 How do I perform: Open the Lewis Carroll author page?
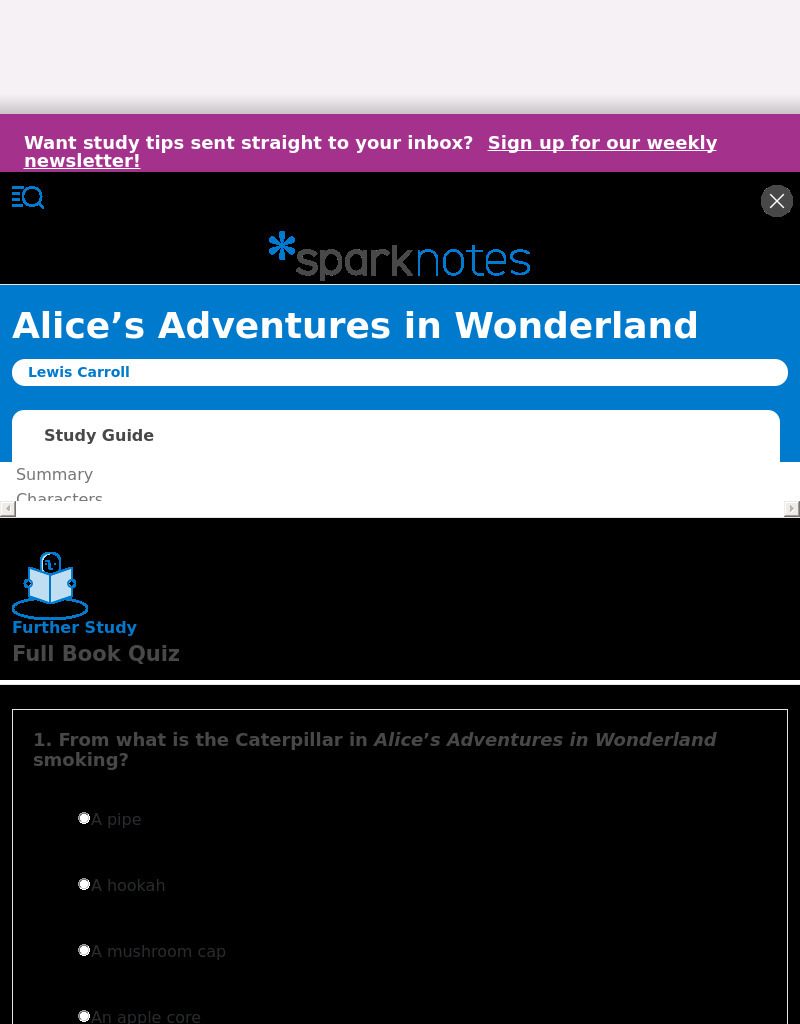(79, 372)
